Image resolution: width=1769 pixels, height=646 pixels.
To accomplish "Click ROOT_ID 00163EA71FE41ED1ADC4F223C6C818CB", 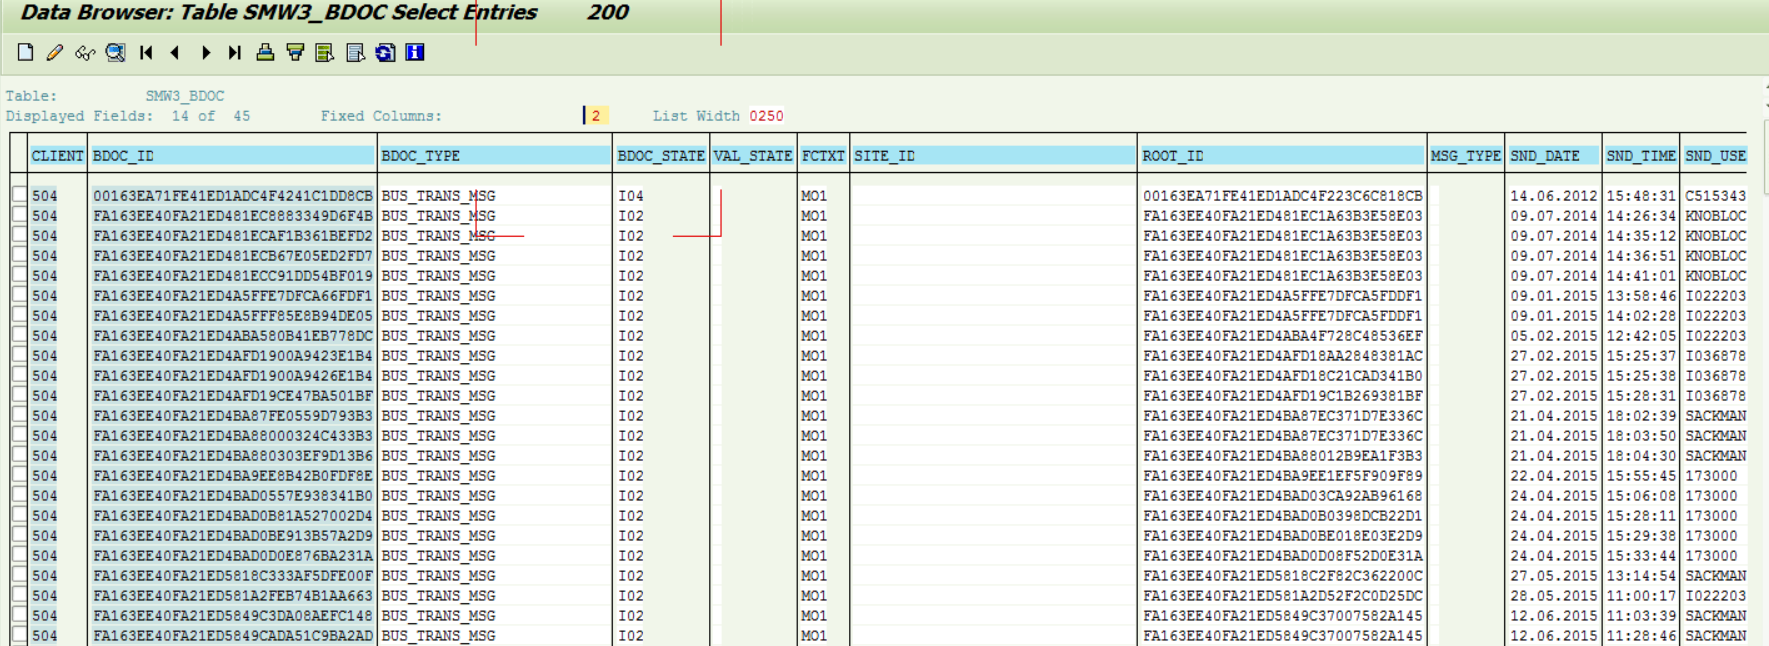I will [1282, 196].
